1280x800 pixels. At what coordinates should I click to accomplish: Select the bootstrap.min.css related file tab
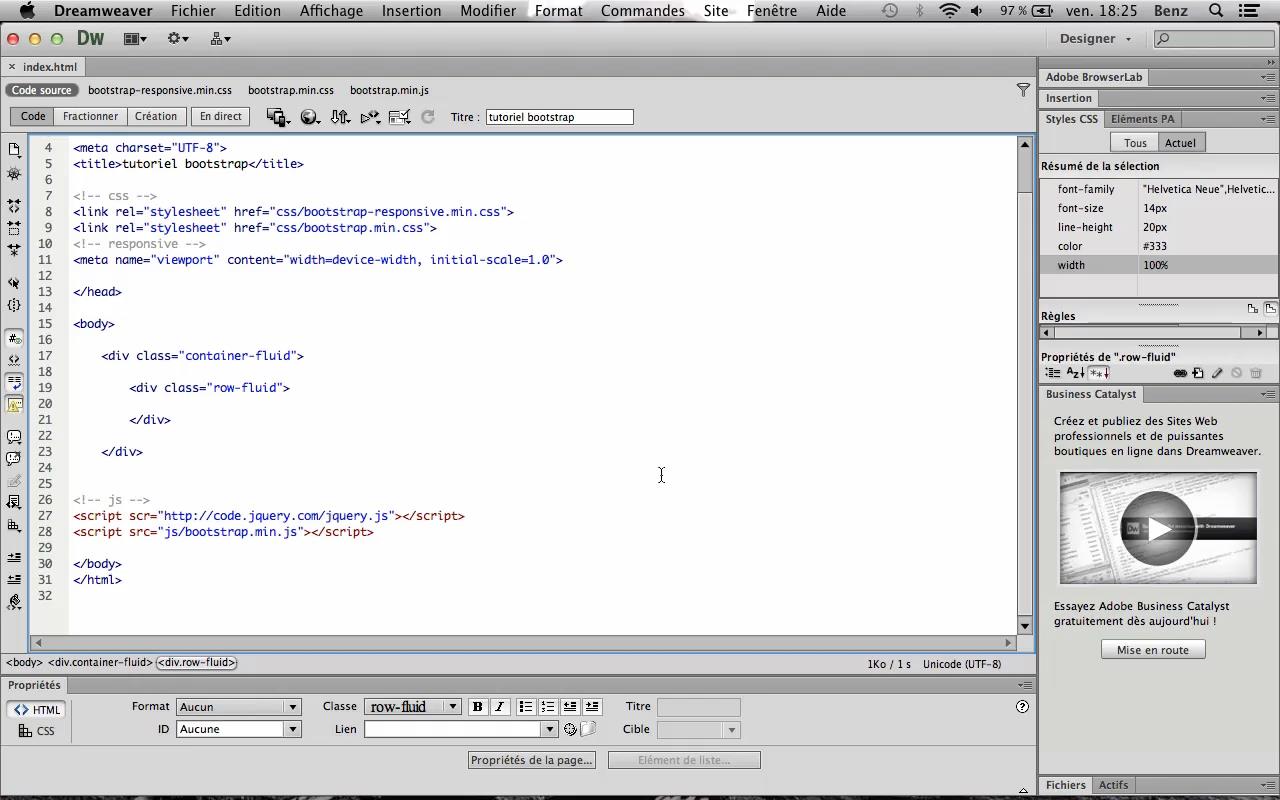click(x=291, y=90)
